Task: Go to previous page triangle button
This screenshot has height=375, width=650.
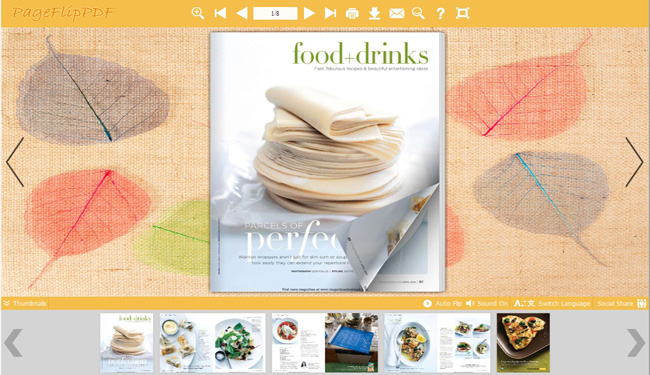Action: point(242,13)
